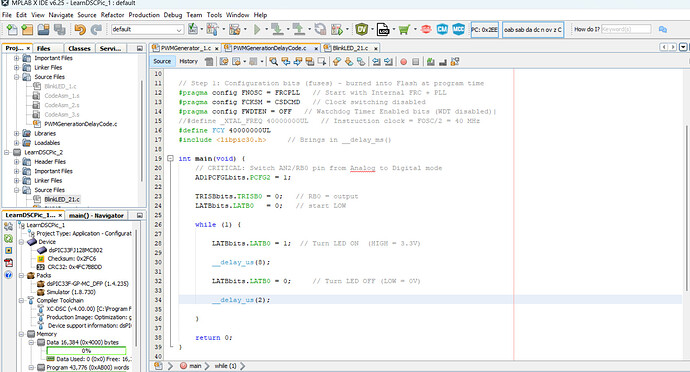Open the CM Content Manager icon

442,29
